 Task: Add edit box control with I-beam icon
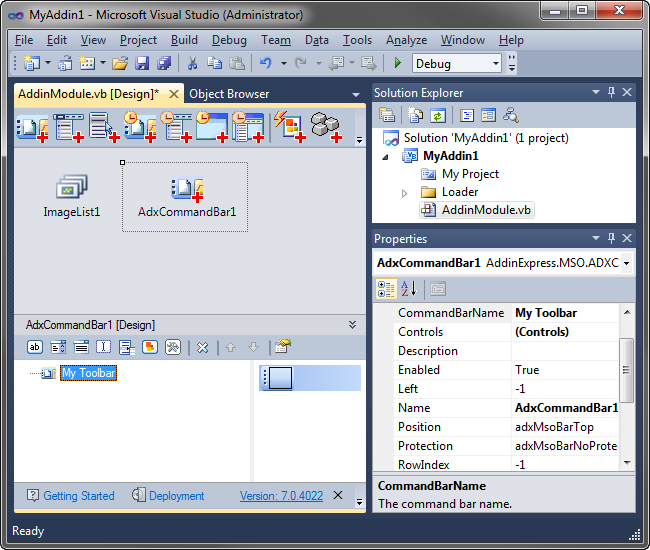104,347
